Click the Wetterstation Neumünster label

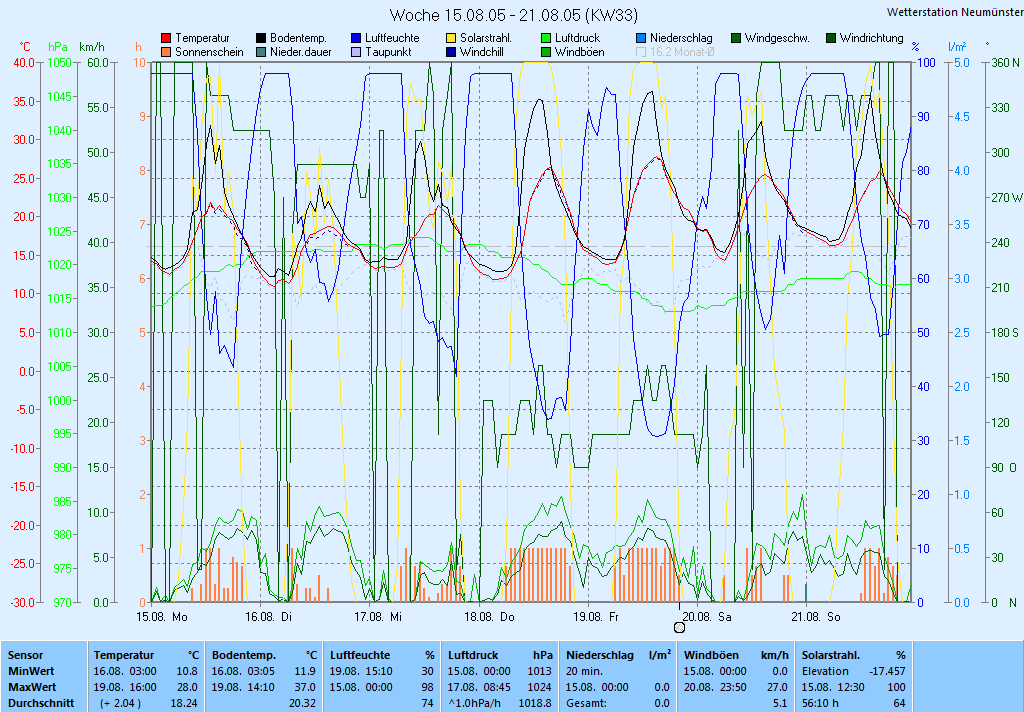click(x=955, y=12)
